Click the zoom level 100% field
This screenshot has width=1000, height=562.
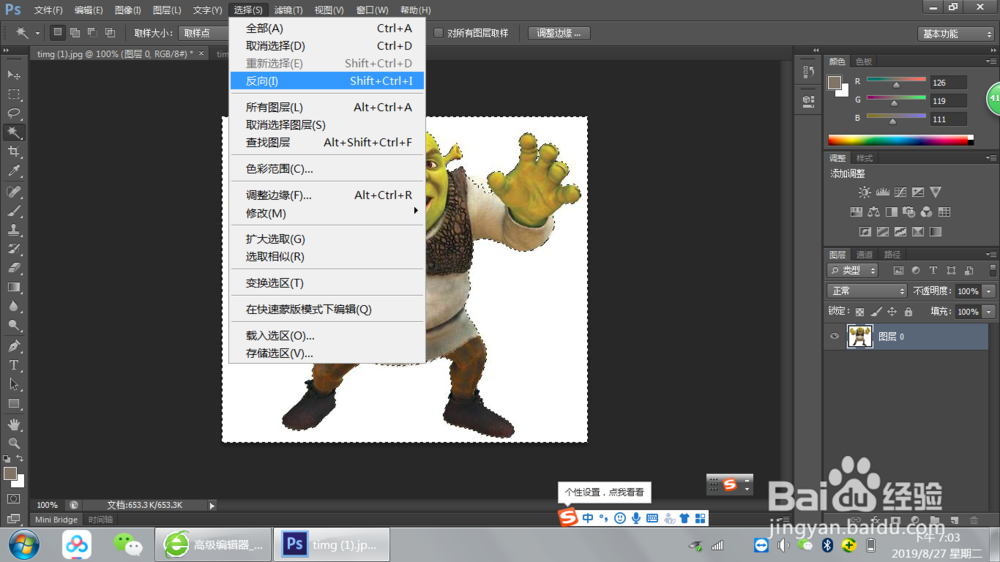click(x=47, y=505)
